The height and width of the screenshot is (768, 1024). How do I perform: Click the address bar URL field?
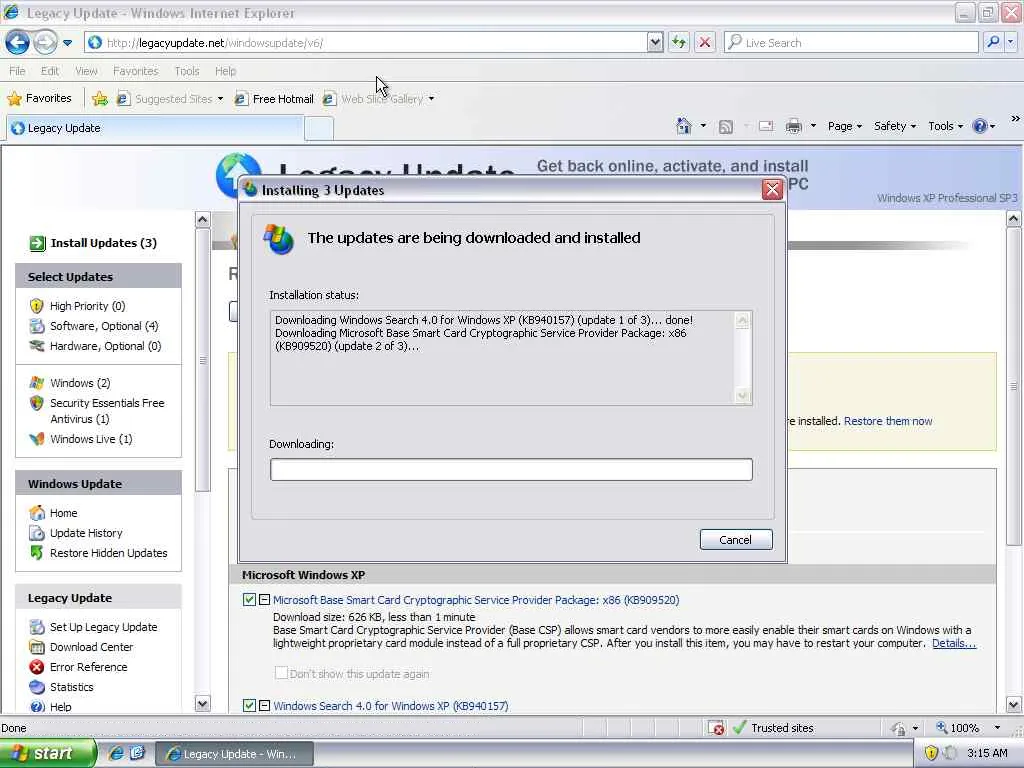(366, 42)
